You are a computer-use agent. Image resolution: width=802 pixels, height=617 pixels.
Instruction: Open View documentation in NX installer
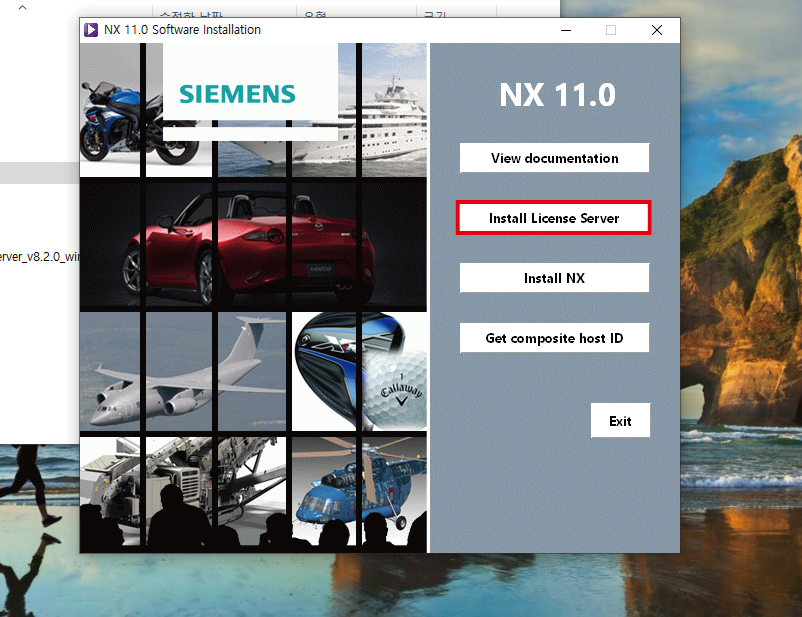click(x=554, y=158)
